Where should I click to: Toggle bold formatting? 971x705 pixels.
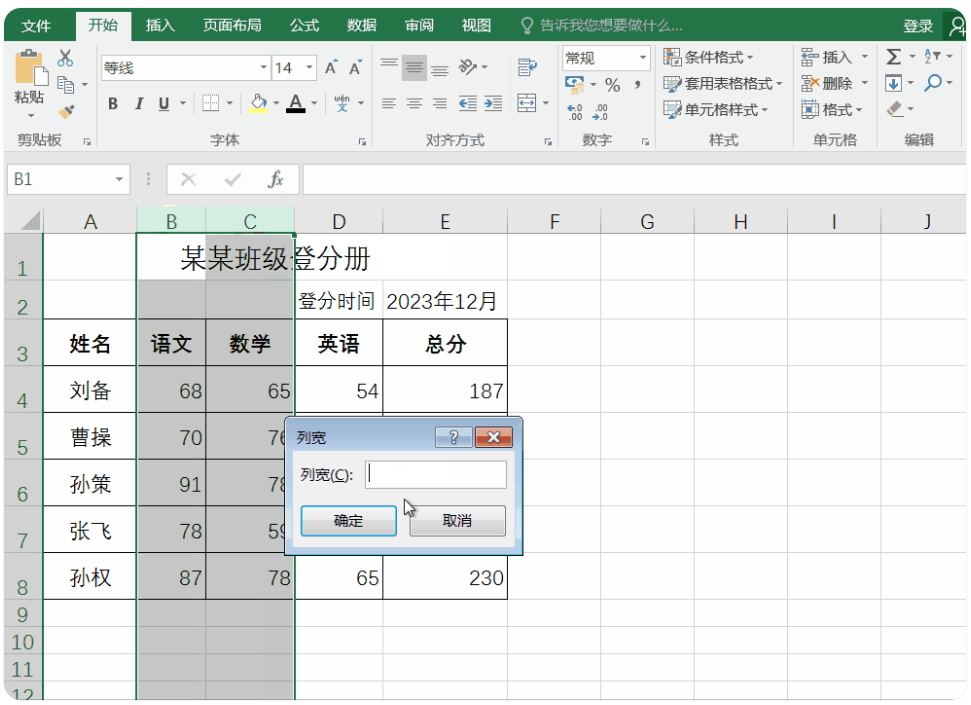113,103
